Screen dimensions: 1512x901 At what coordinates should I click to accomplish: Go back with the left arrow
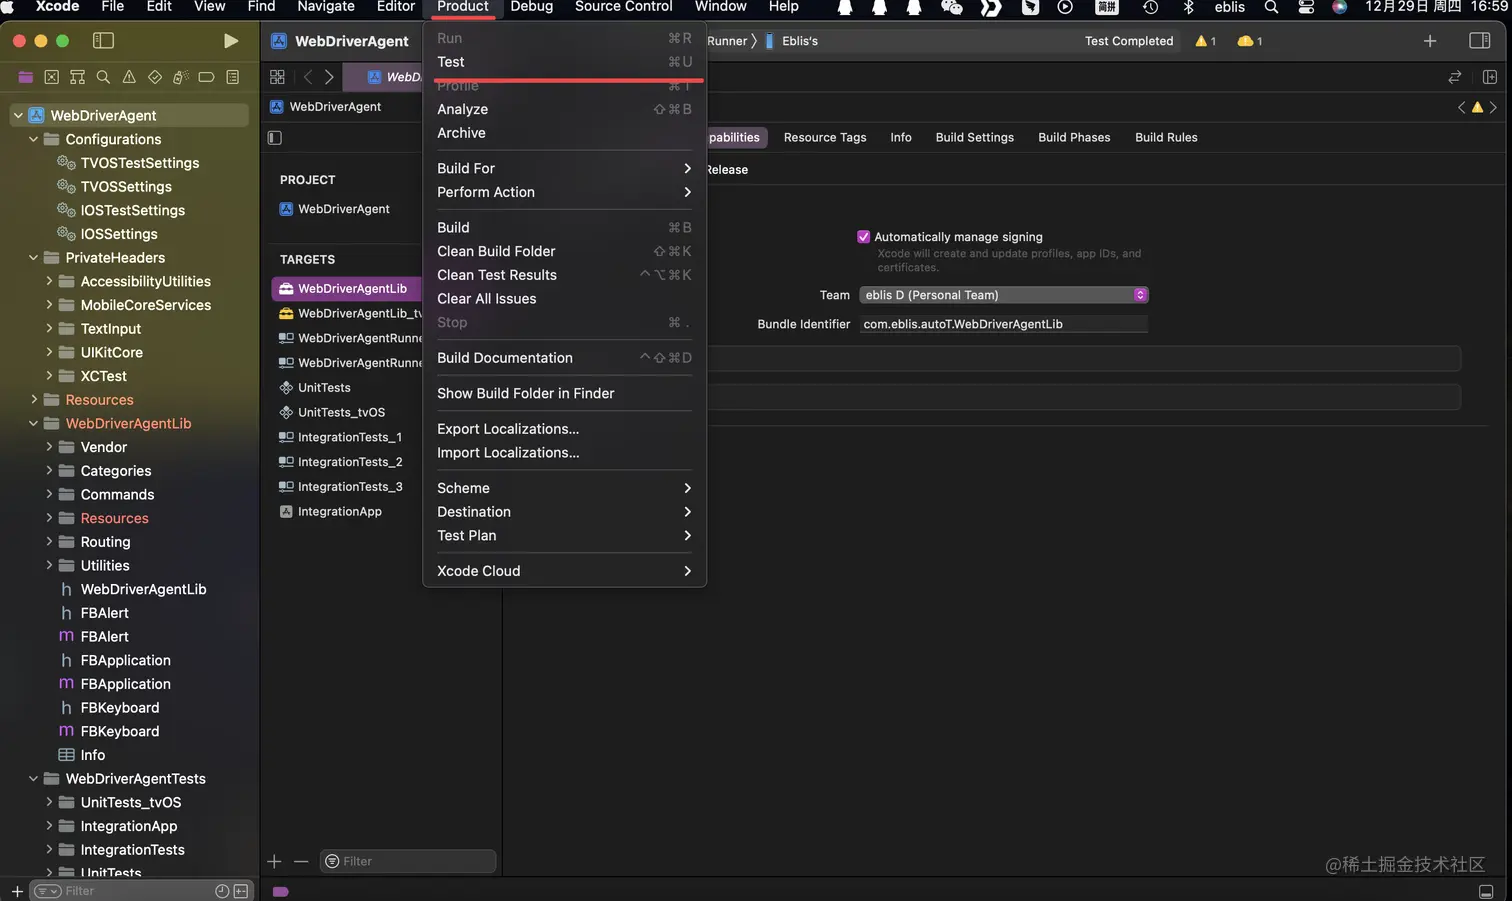tap(308, 77)
